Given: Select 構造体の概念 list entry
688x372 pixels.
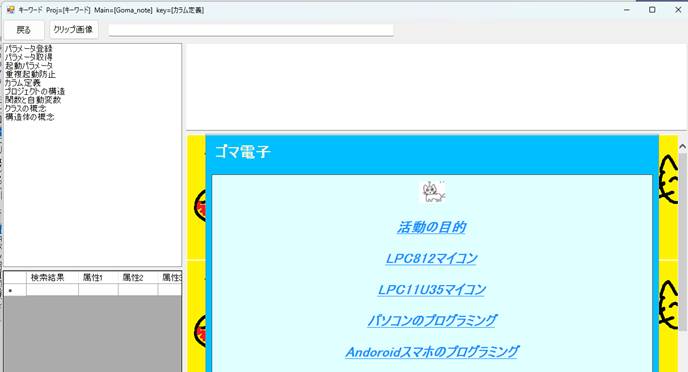Looking at the screenshot, I should [x=29, y=117].
